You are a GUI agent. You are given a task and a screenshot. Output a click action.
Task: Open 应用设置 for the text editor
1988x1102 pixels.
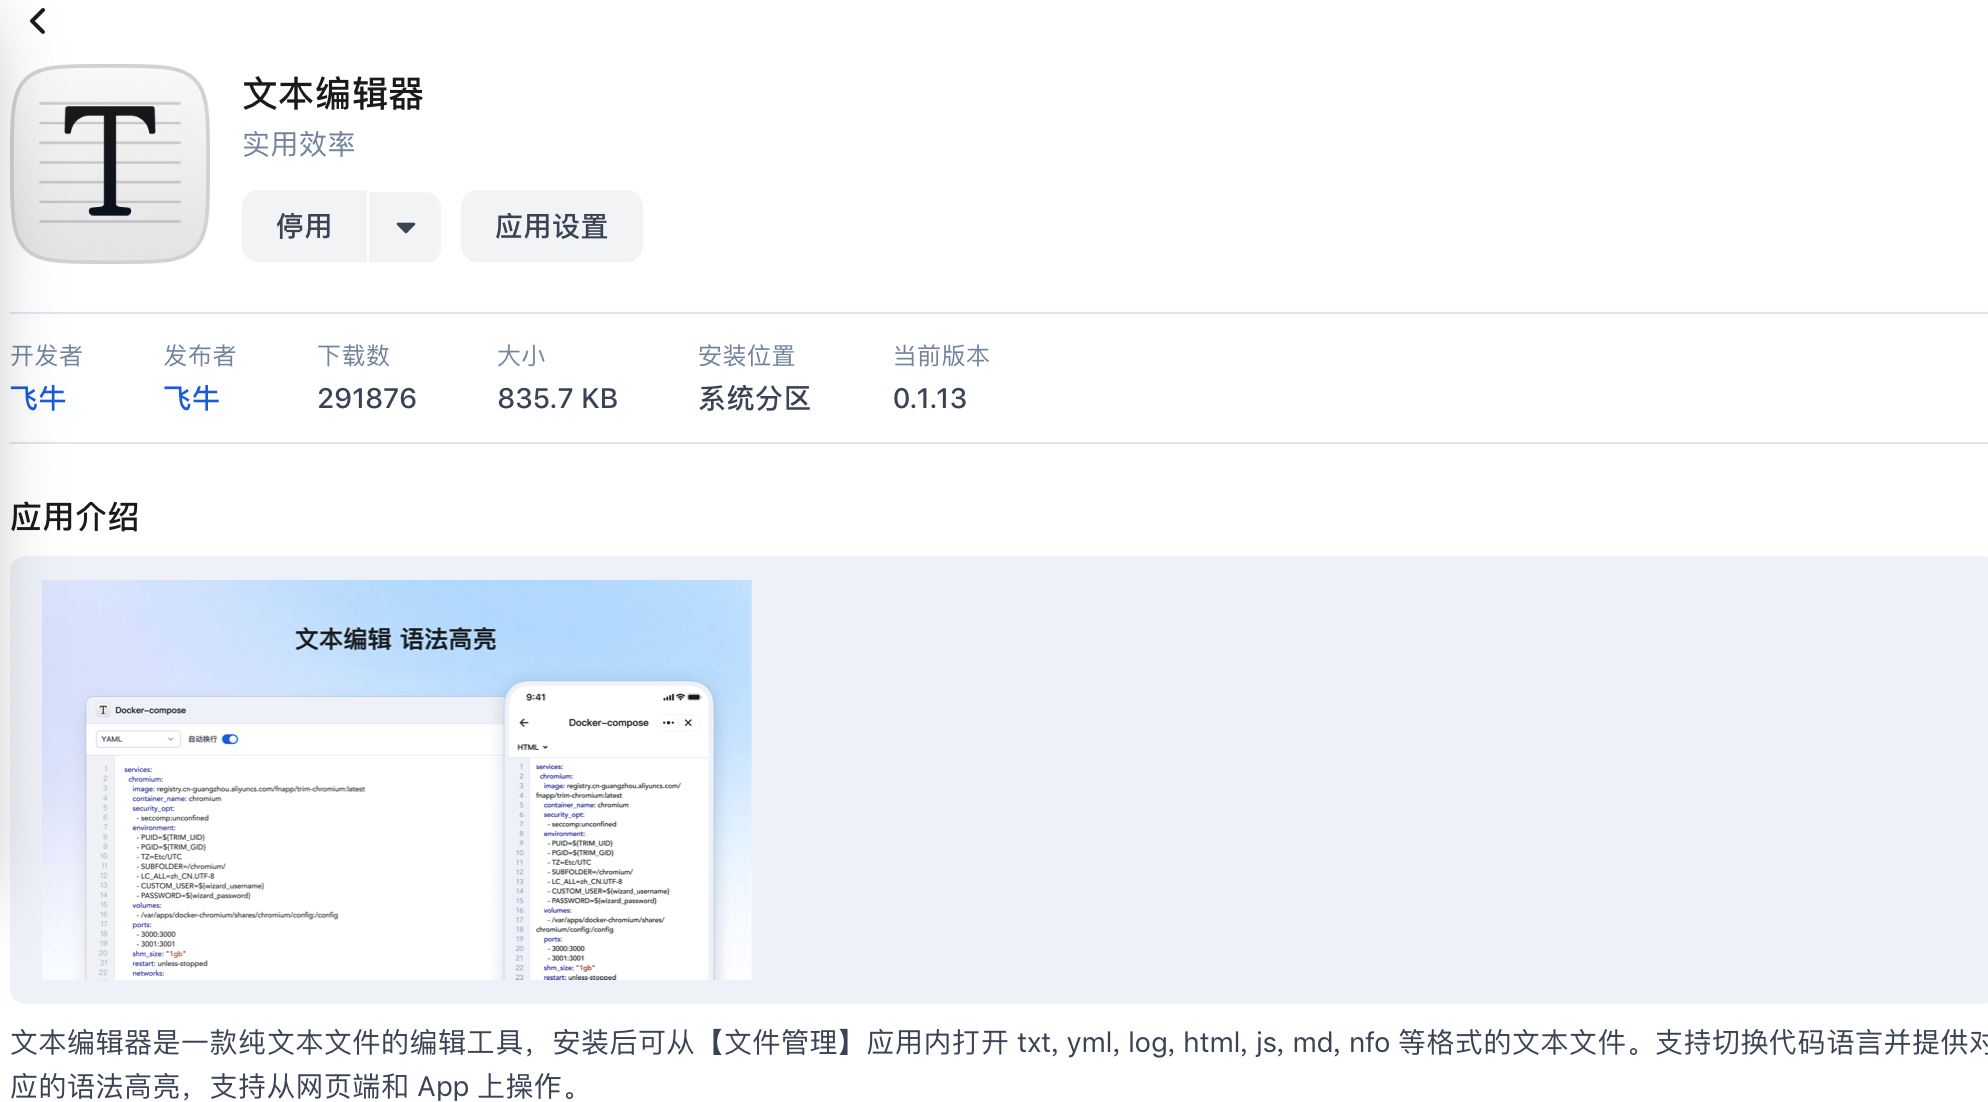click(x=551, y=226)
